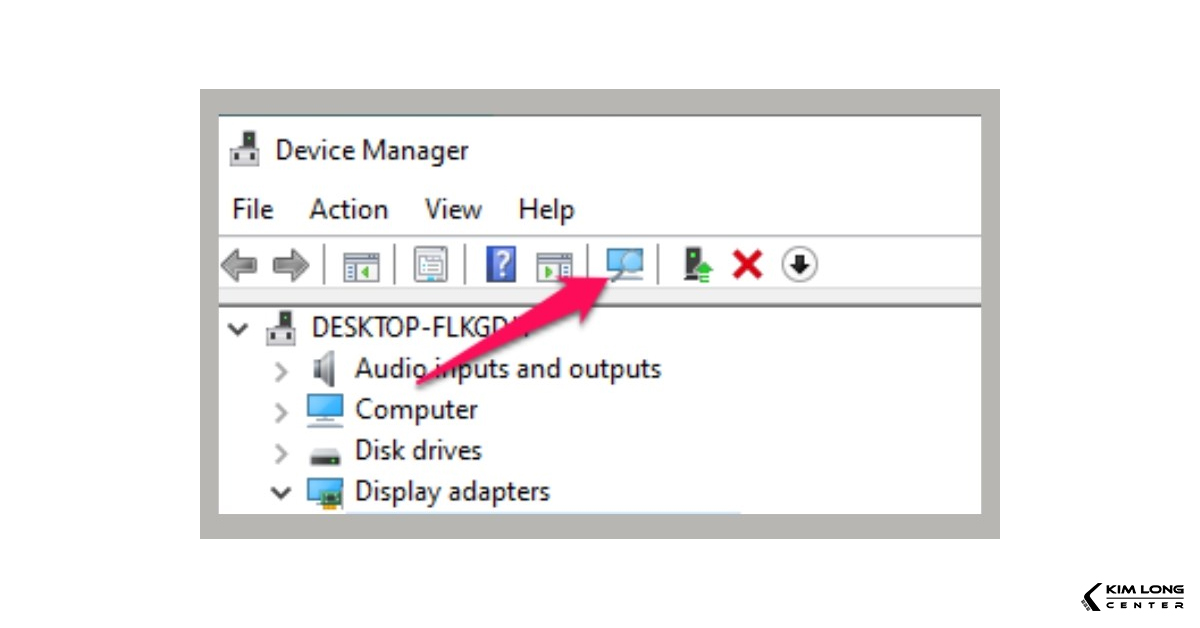Open the View menu

(453, 210)
